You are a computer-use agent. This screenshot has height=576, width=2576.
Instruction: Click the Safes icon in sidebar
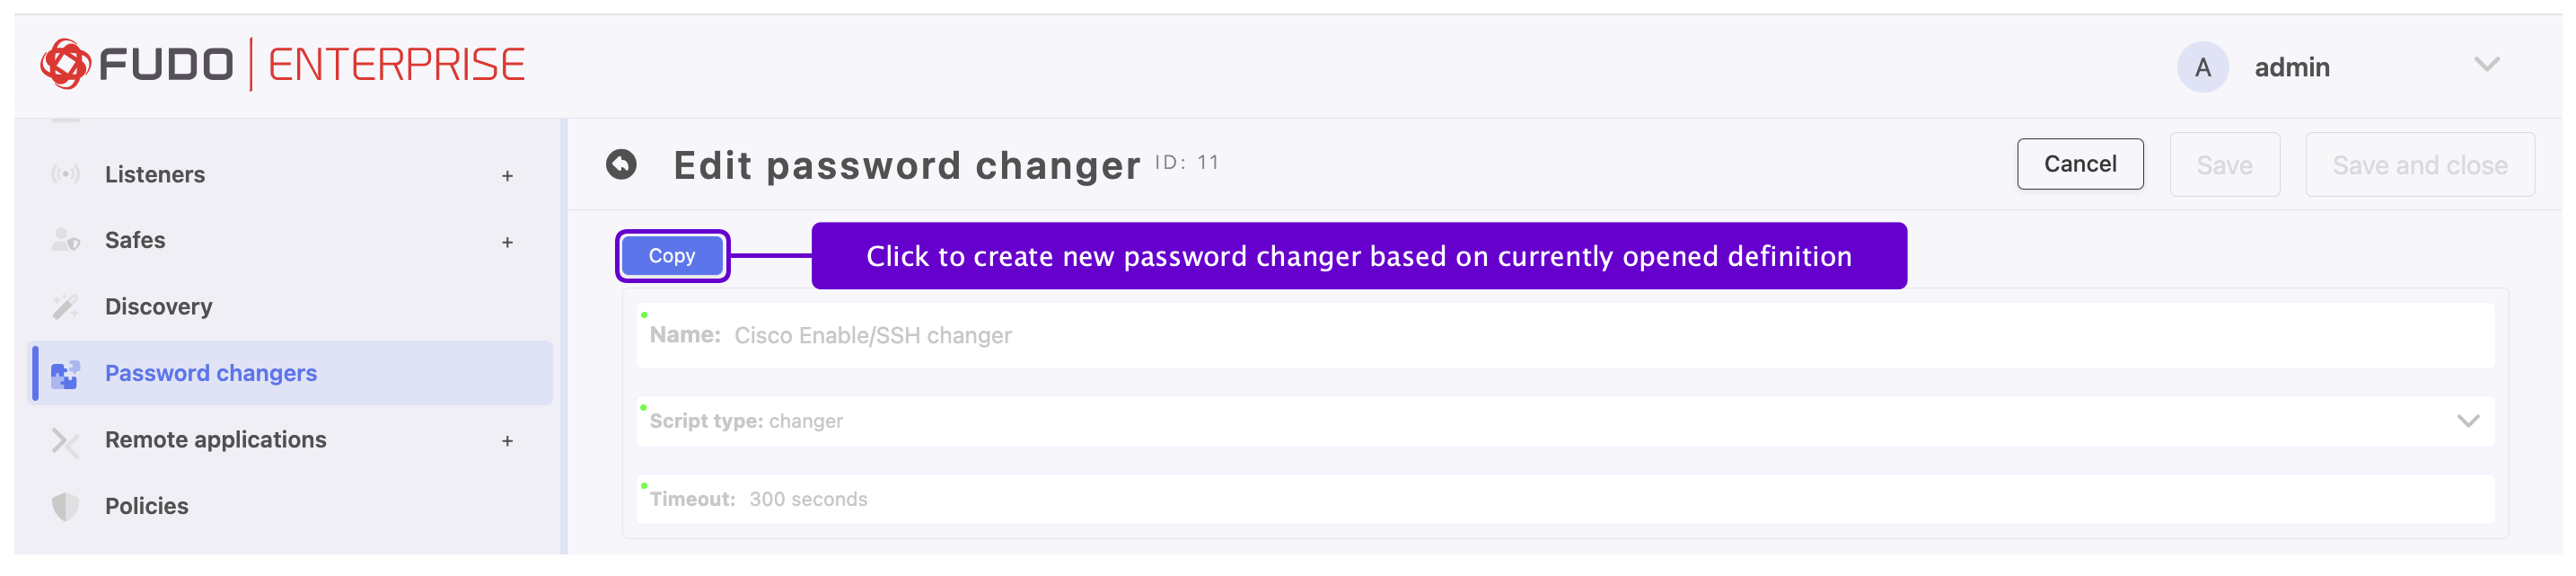(x=65, y=240)
